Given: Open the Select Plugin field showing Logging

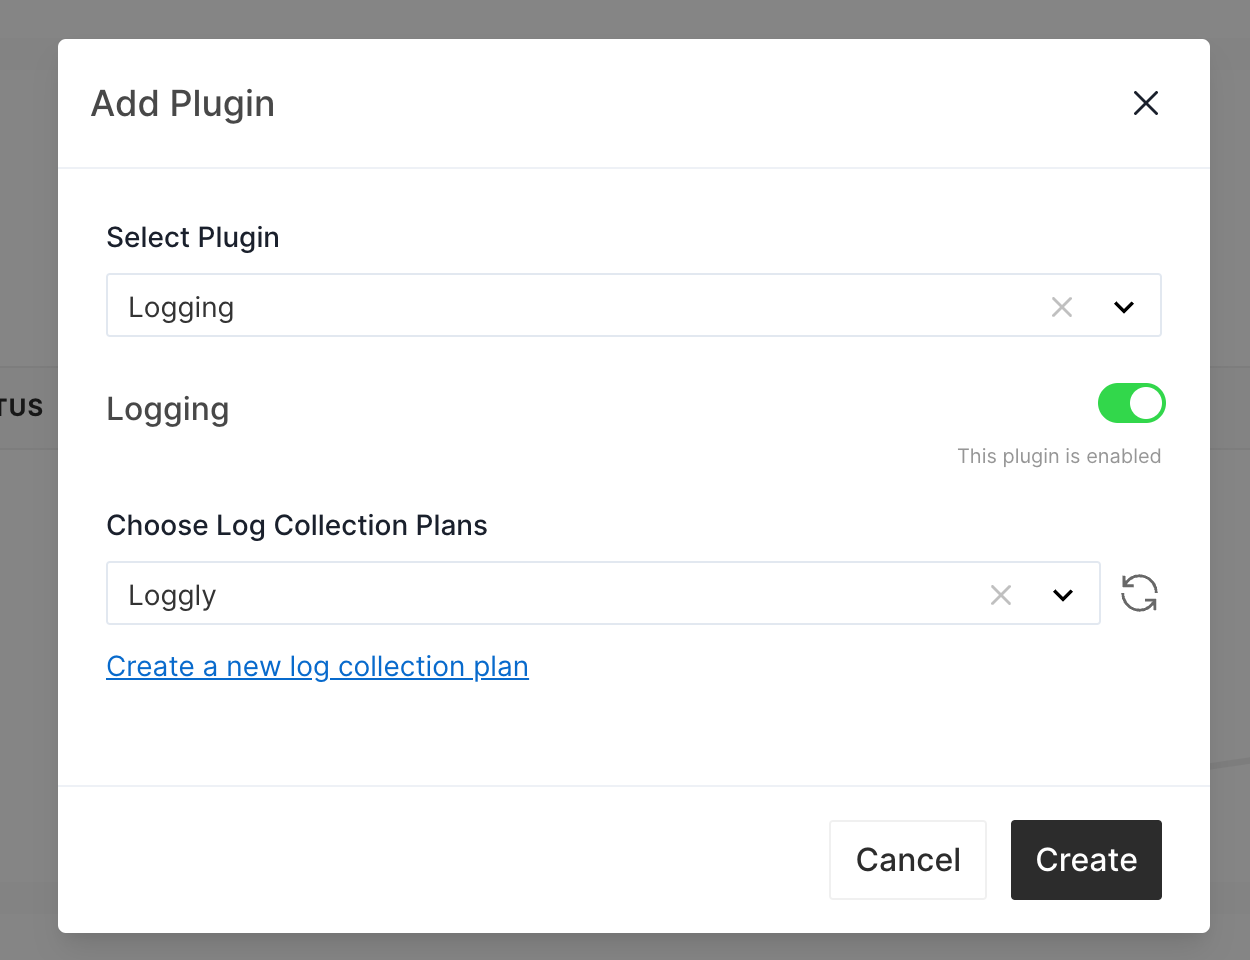Looking at the screenshot, I should (634, 305).
